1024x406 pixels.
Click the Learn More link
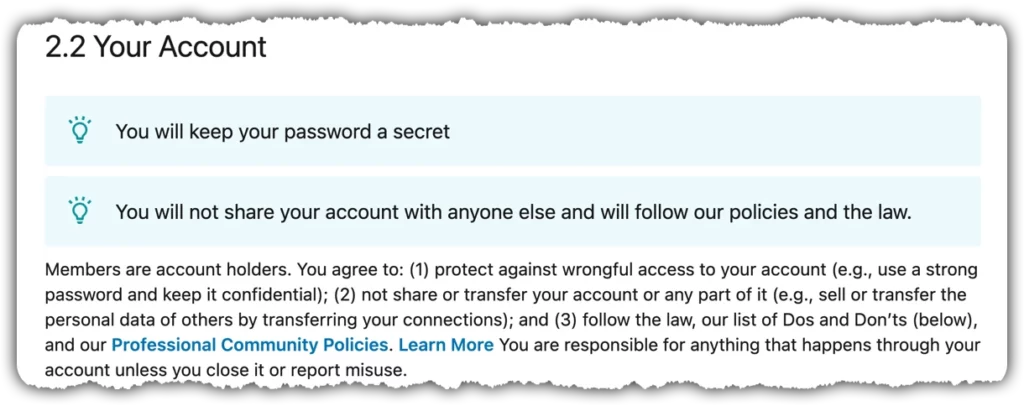[x=446, y=345]
